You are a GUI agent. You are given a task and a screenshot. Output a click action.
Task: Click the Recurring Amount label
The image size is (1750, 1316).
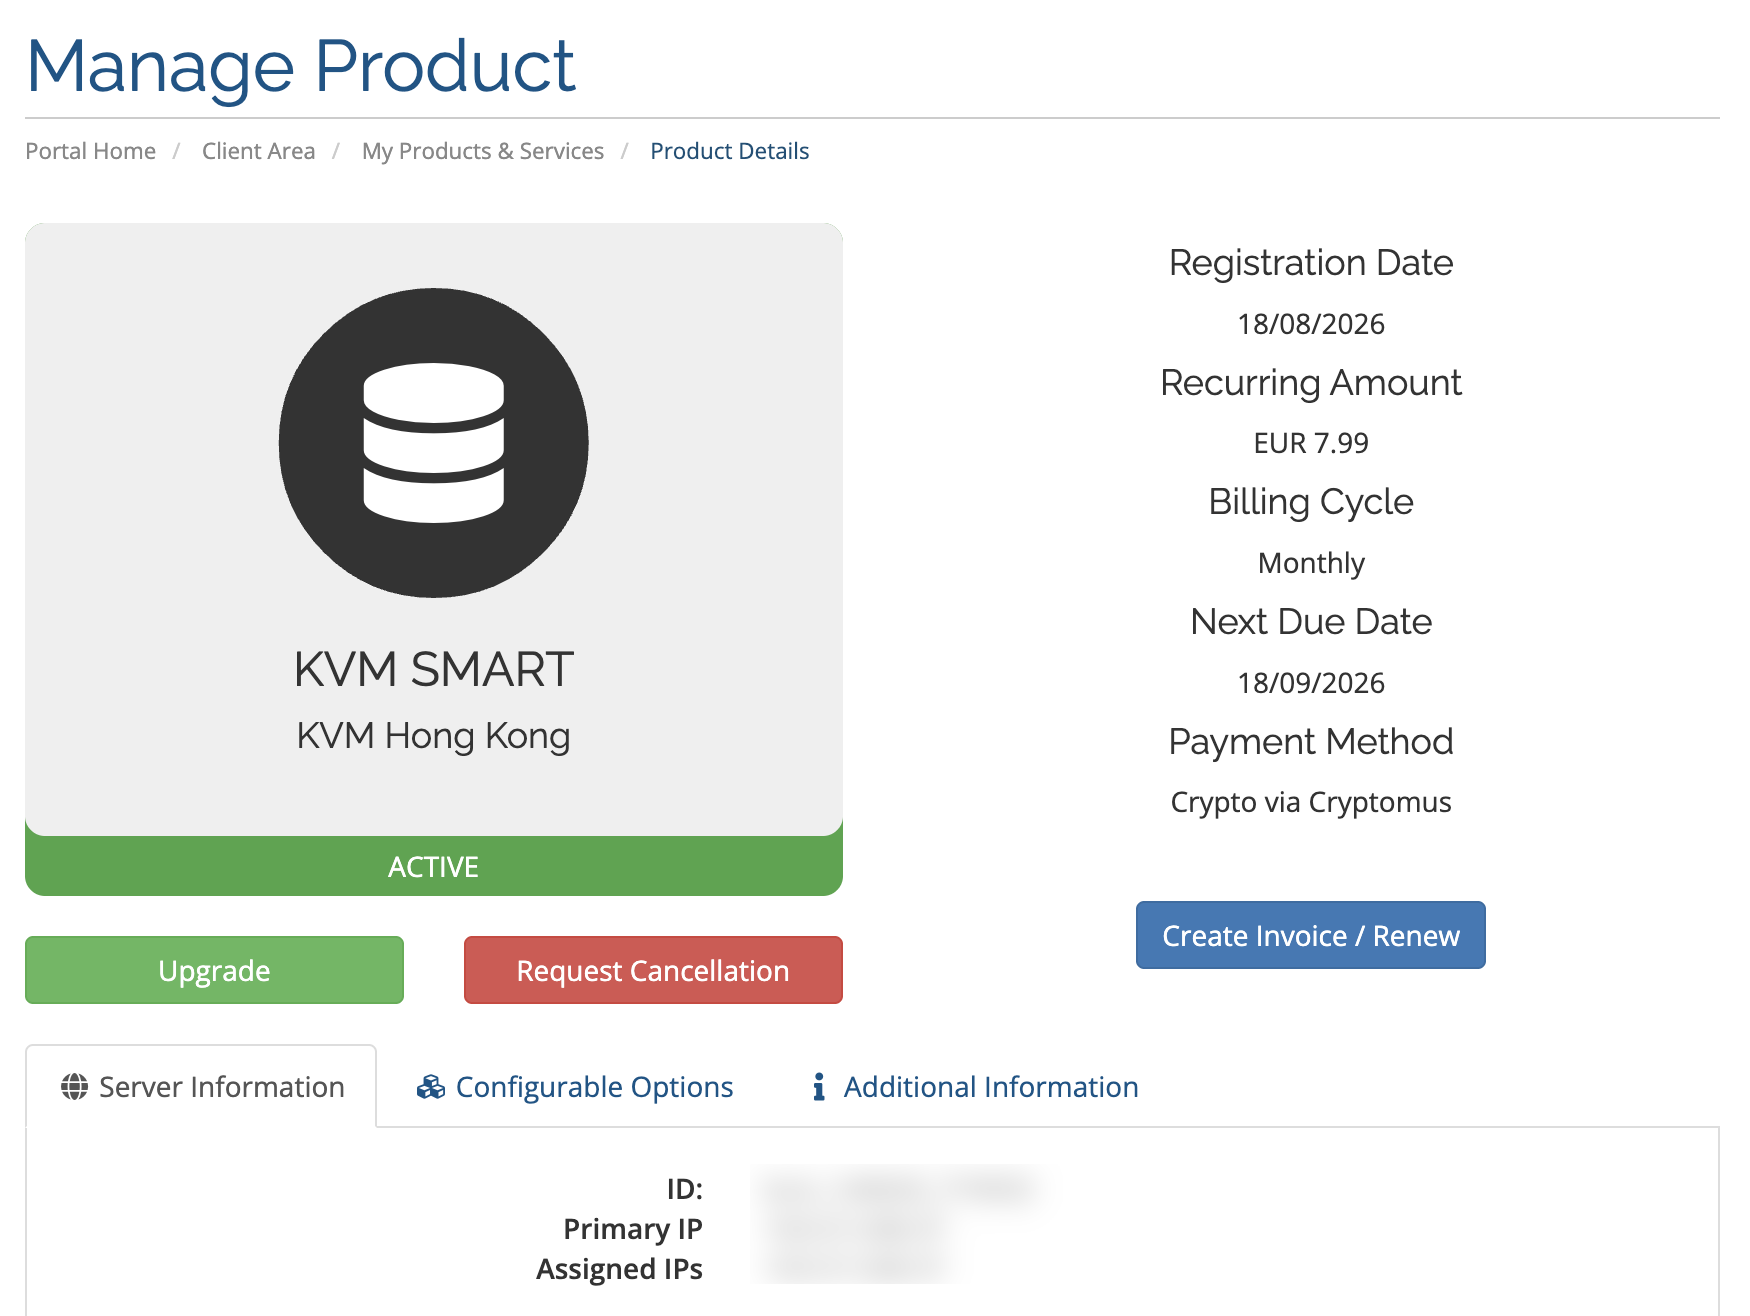[x=1311, y=383]
